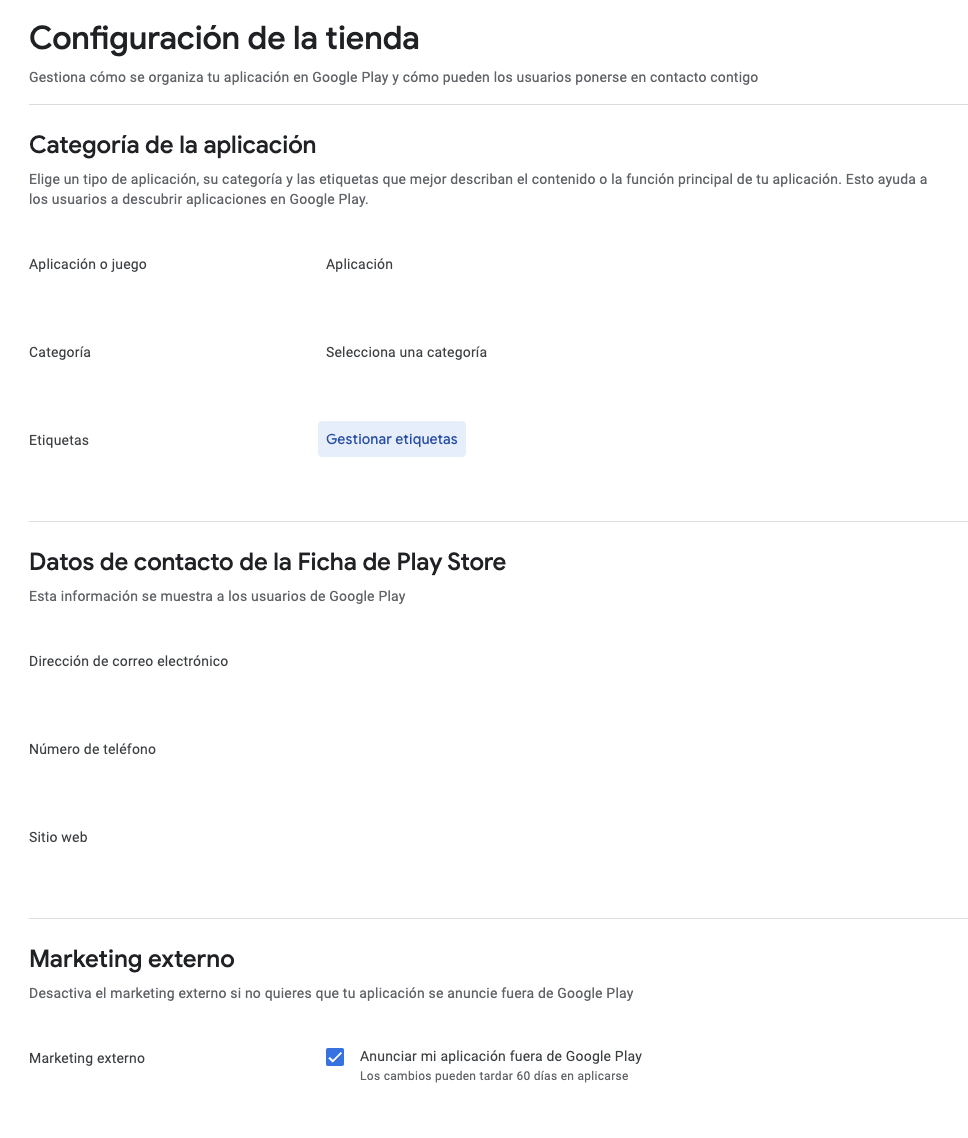The height and width of the screenshot is (1138, 968).
Task: Click the Aplicación o juego label
Action: point(88,264)
